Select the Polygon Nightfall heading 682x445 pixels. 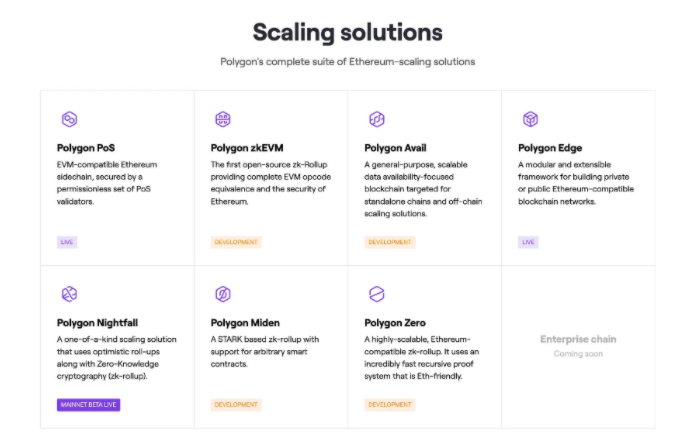click(97, 323)
